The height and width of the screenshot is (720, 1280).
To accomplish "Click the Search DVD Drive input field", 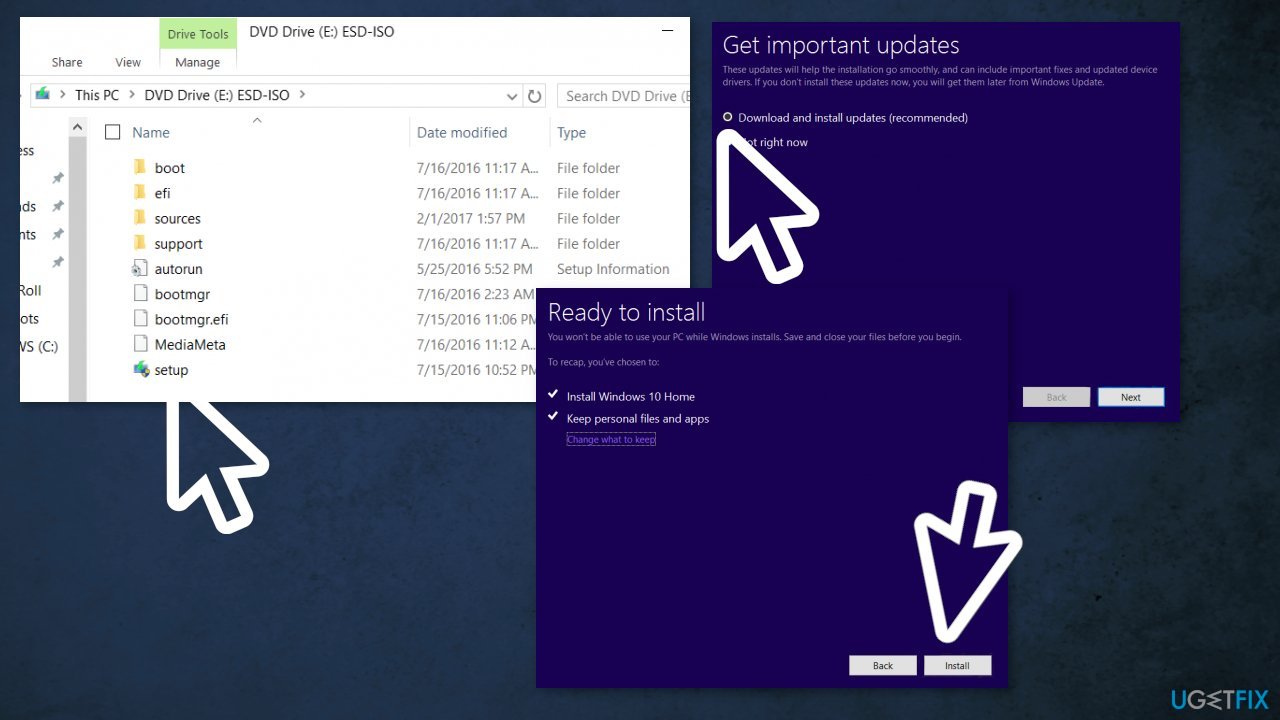I will [x=624, y=96].
